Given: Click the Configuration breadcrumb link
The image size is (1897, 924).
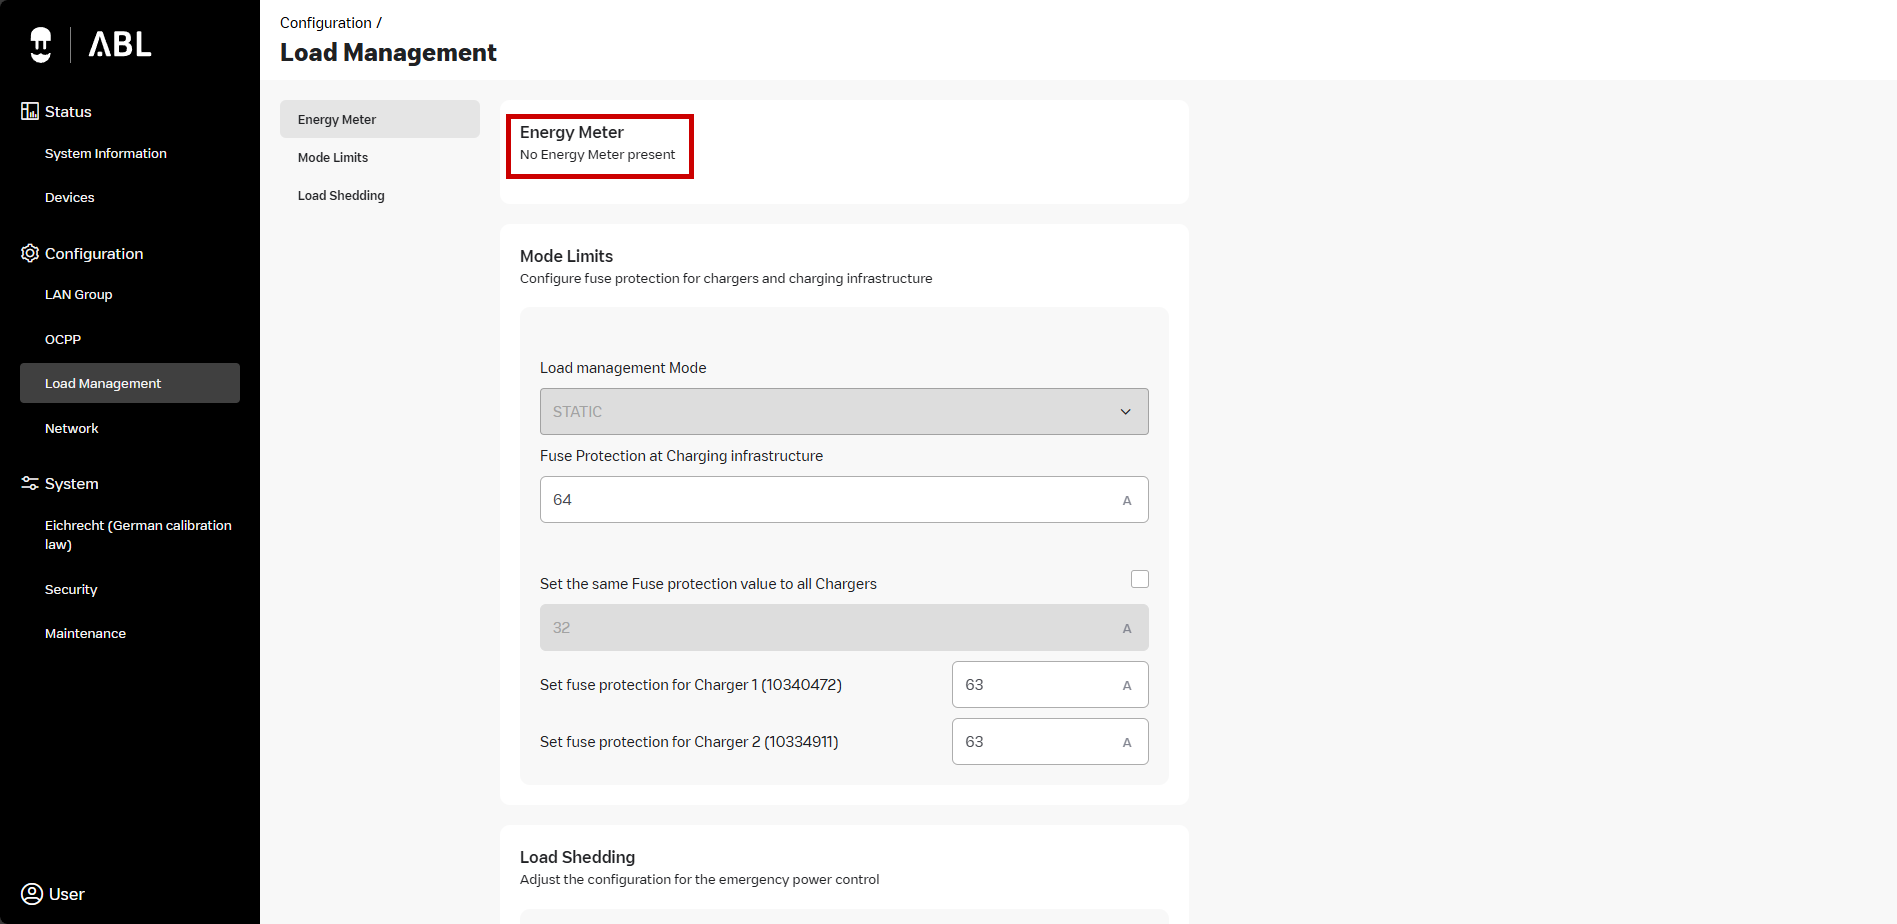Looking at the screenshot, I should coord(325,22).
